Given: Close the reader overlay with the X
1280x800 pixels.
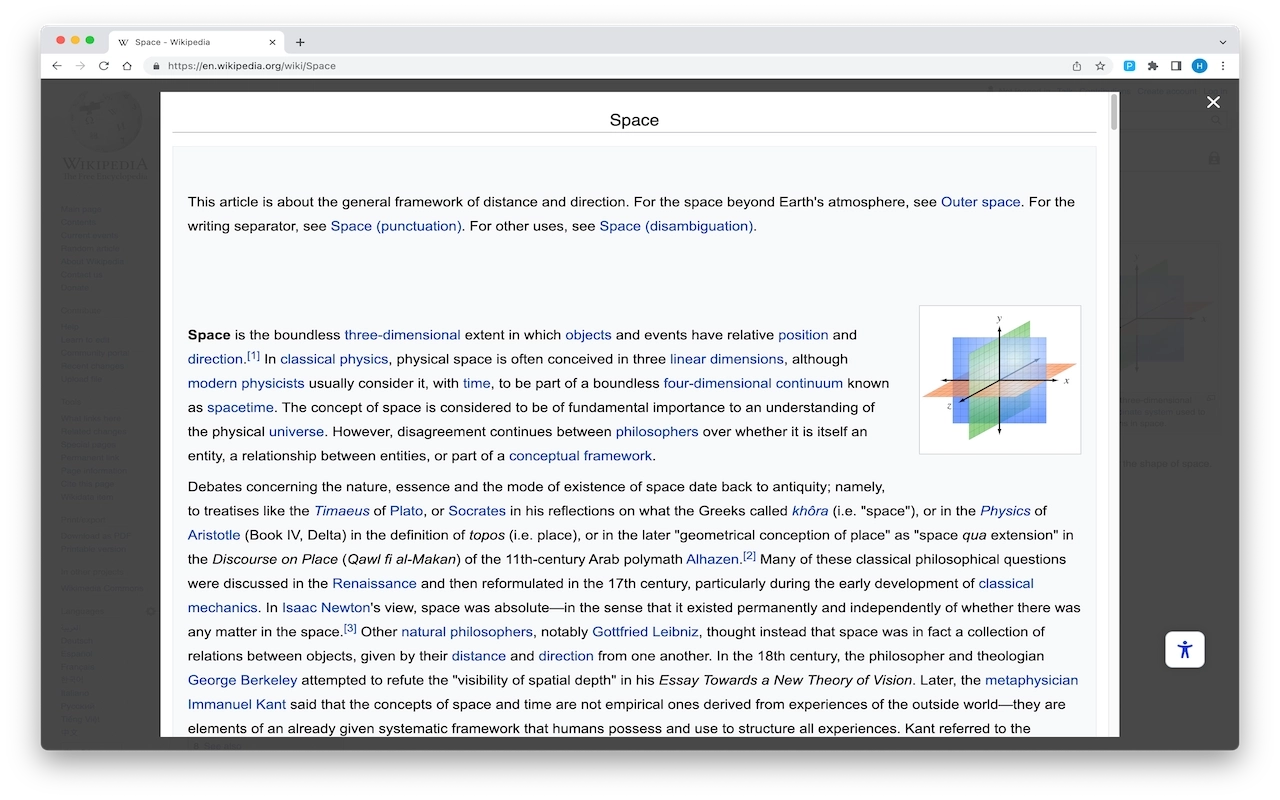Looking at the screenshot, I should 1213,102.
